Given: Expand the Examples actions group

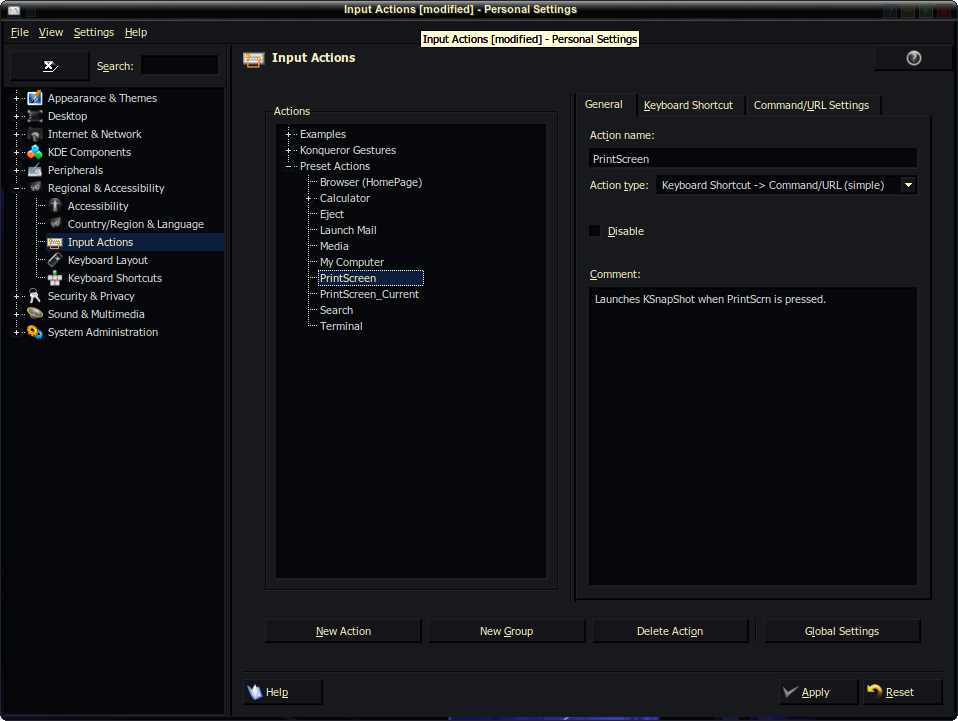Looking at the screenshot, I should [x=288, y=134].
